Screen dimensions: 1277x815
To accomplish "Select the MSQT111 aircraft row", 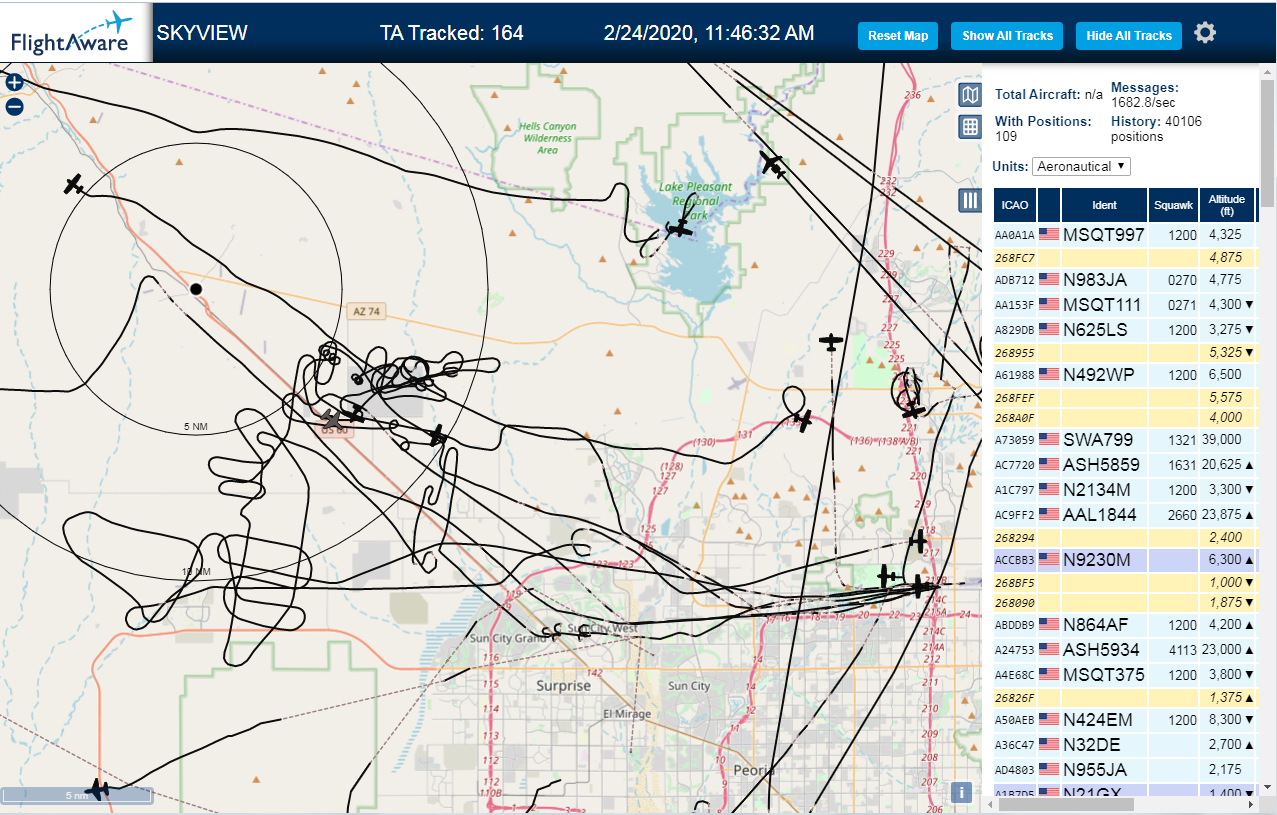I will 1125,304.
